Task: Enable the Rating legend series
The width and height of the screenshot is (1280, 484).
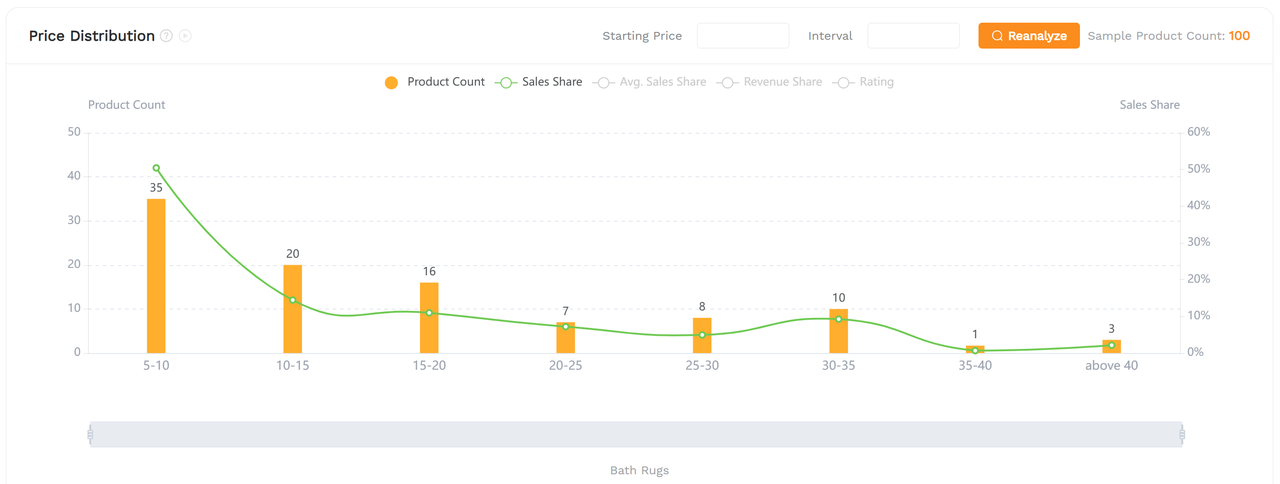Action: tap(864, 82)
